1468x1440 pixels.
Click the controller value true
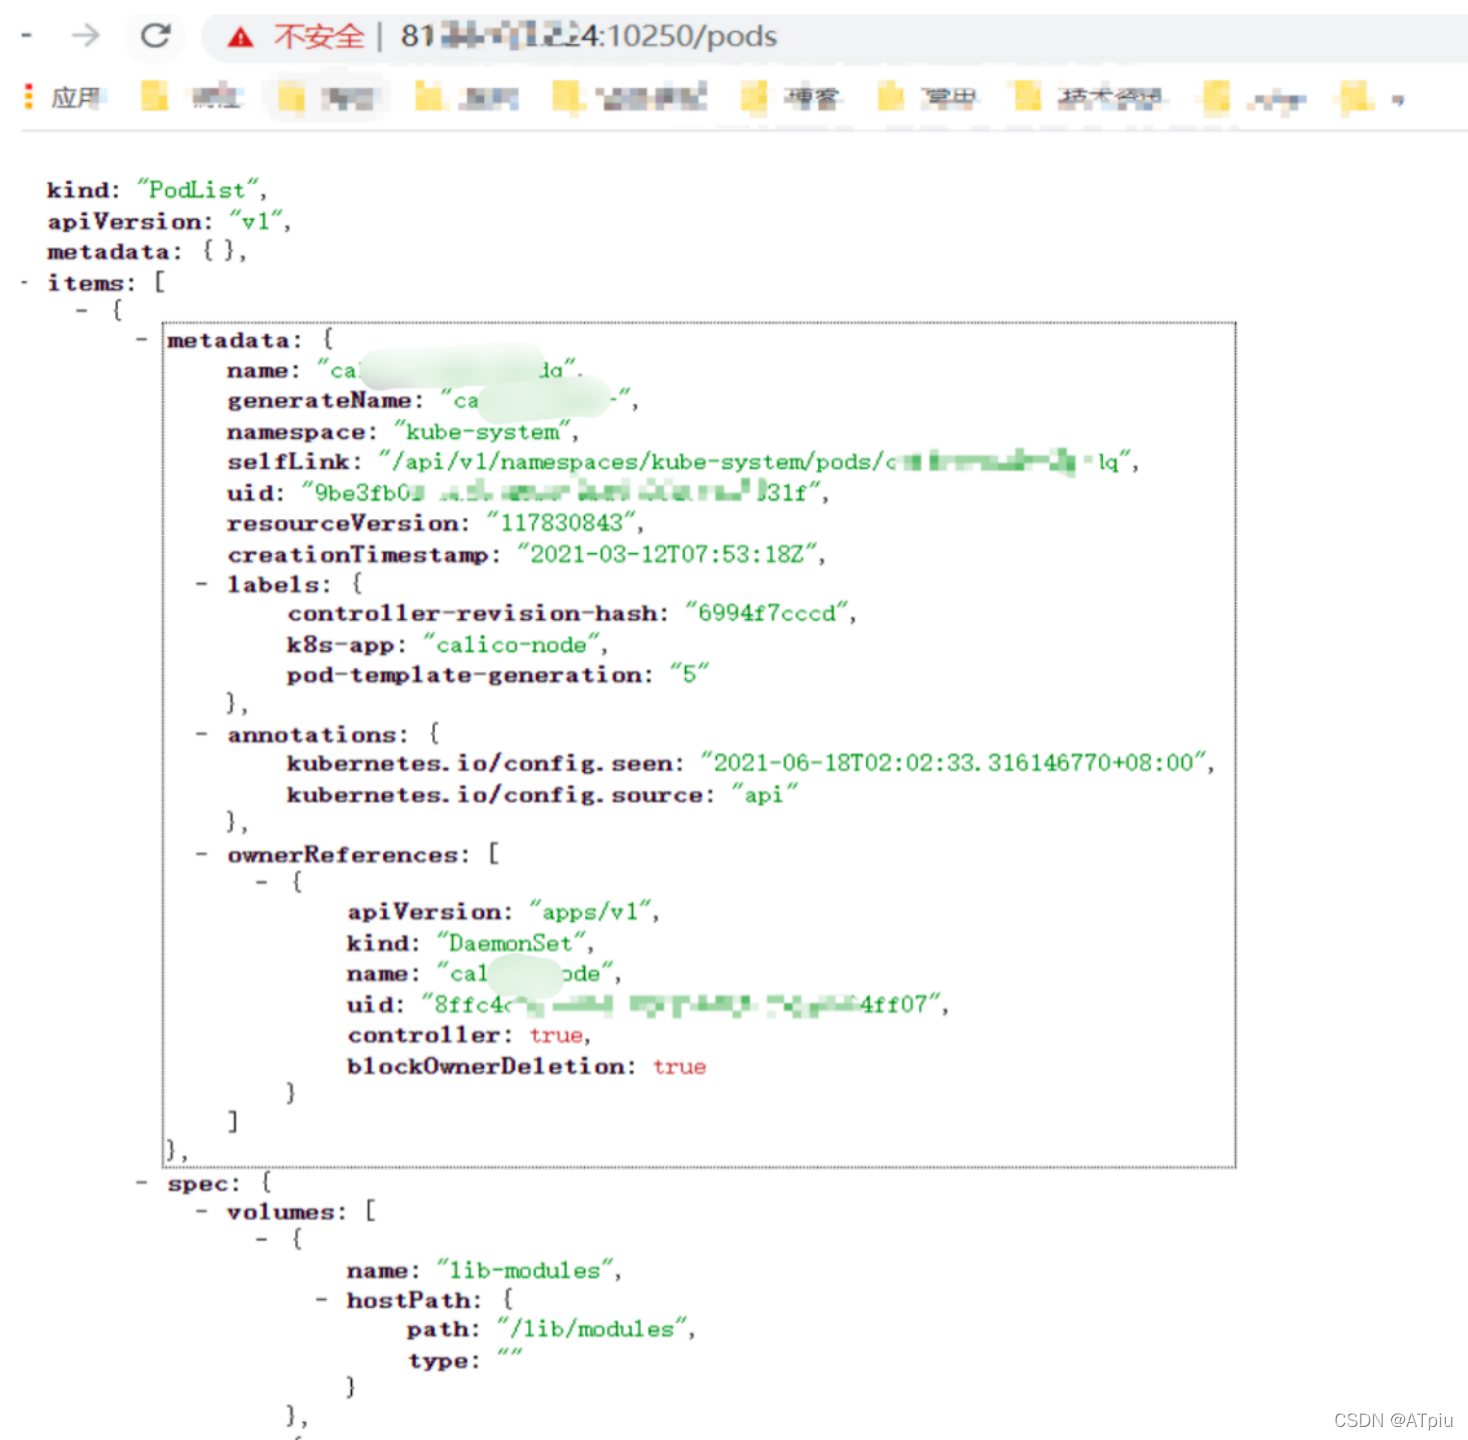[x=557, y=1034]
